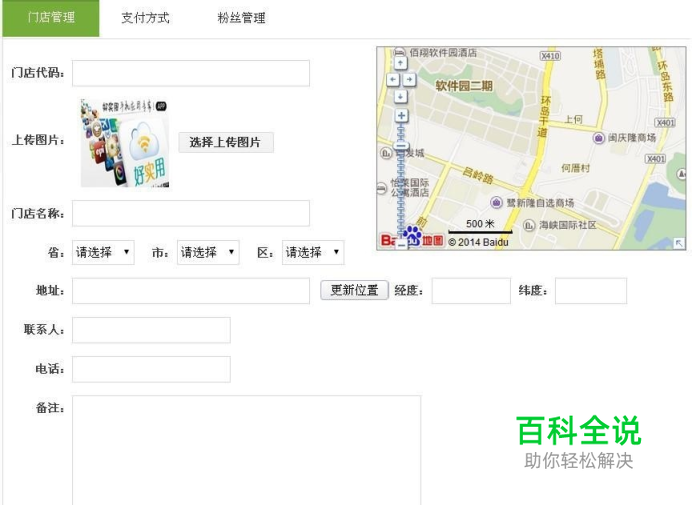This screenshot has width=692, height=505.
Task: Switch to the 支付方式 tab
Action: 146,18
